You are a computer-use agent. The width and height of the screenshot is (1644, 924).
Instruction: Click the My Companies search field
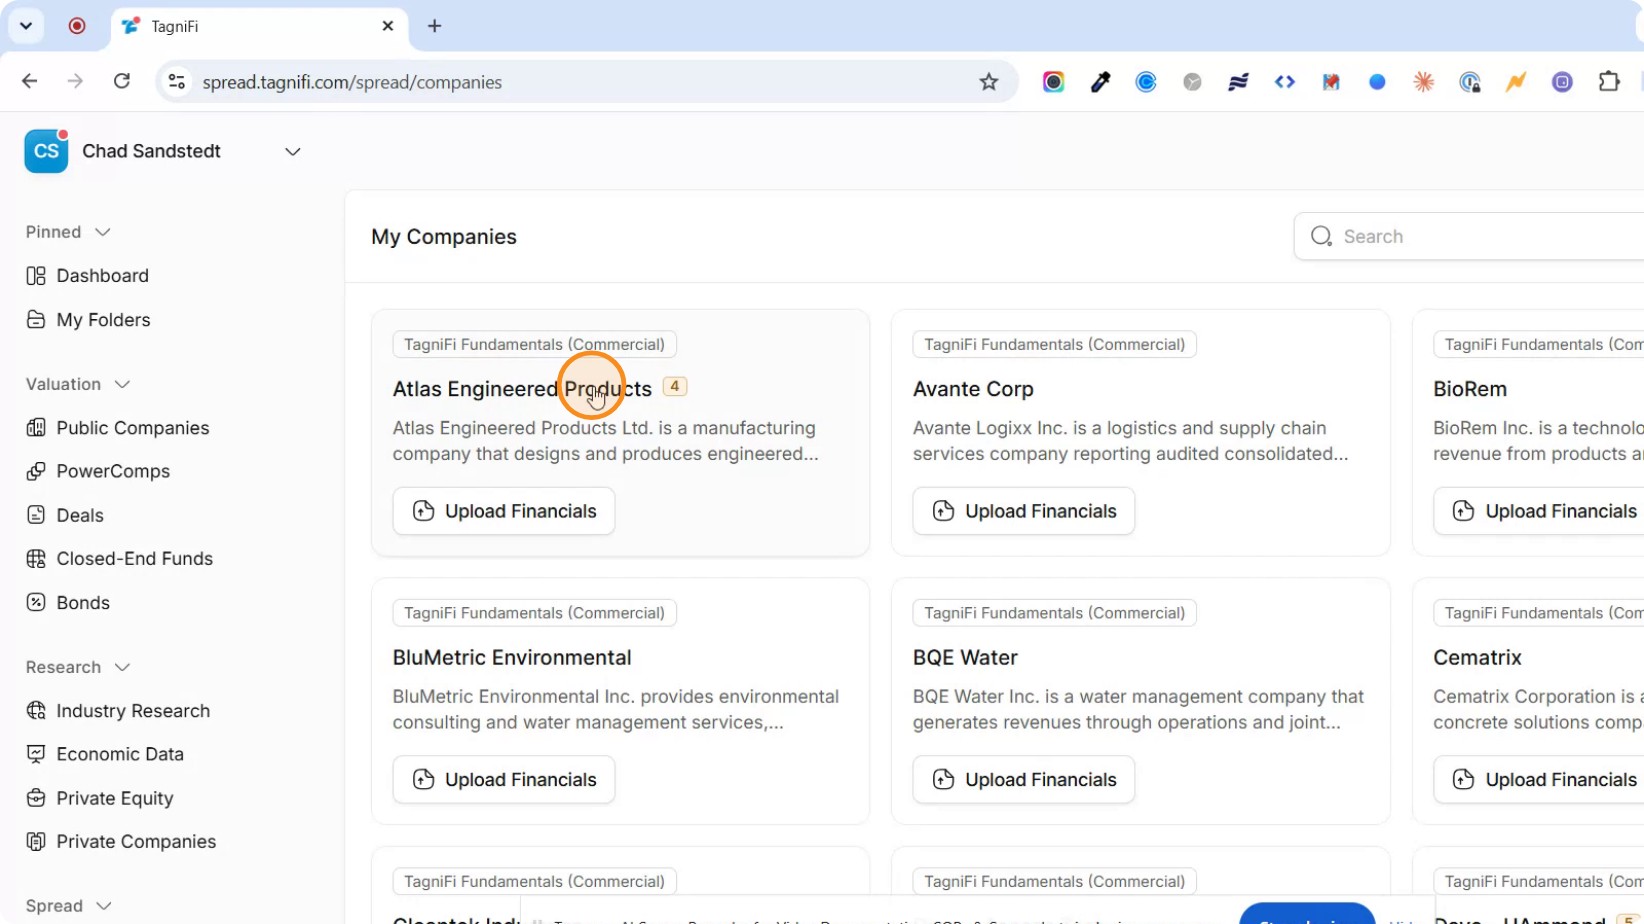point(1470,236)
